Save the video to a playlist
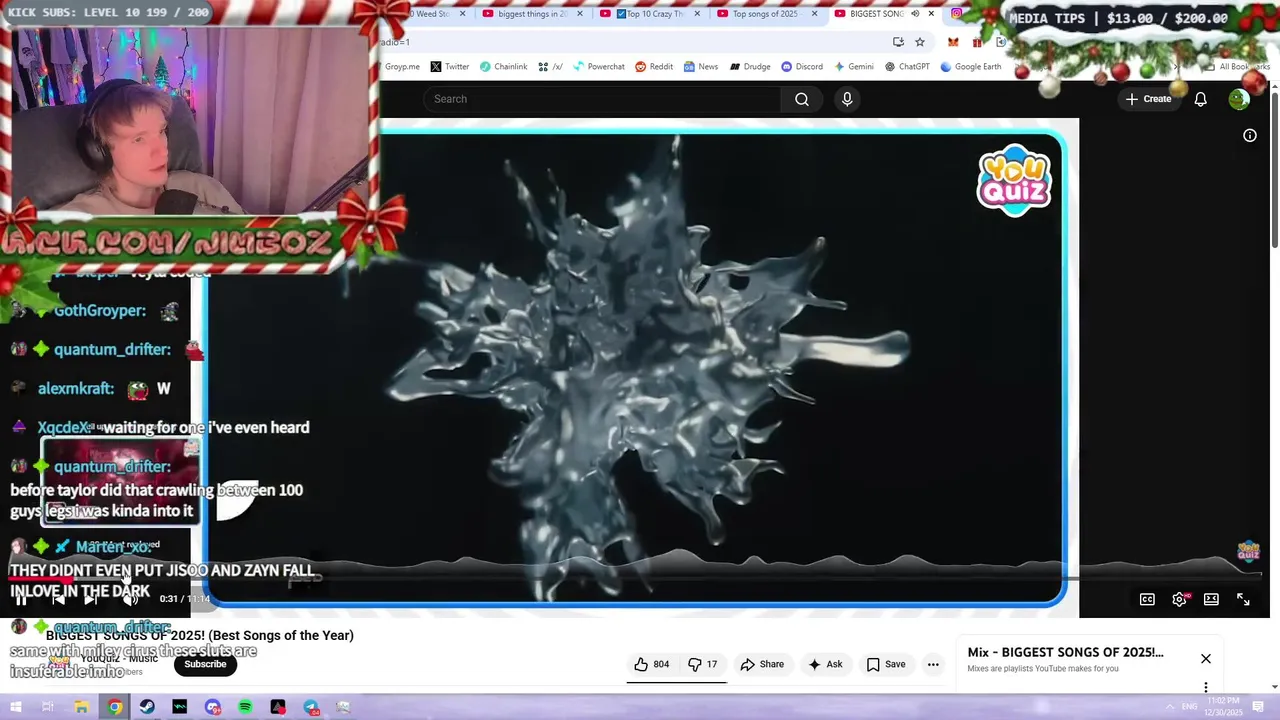 pyautogui.click(x=886, y=664)
